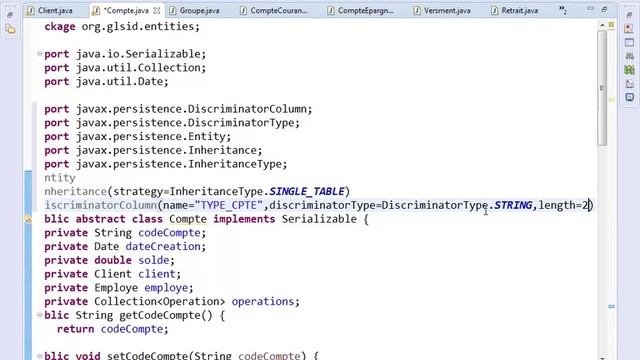Click javax.persistence.InheritanceType import
The image size is (640, 360).
[166, 164]
